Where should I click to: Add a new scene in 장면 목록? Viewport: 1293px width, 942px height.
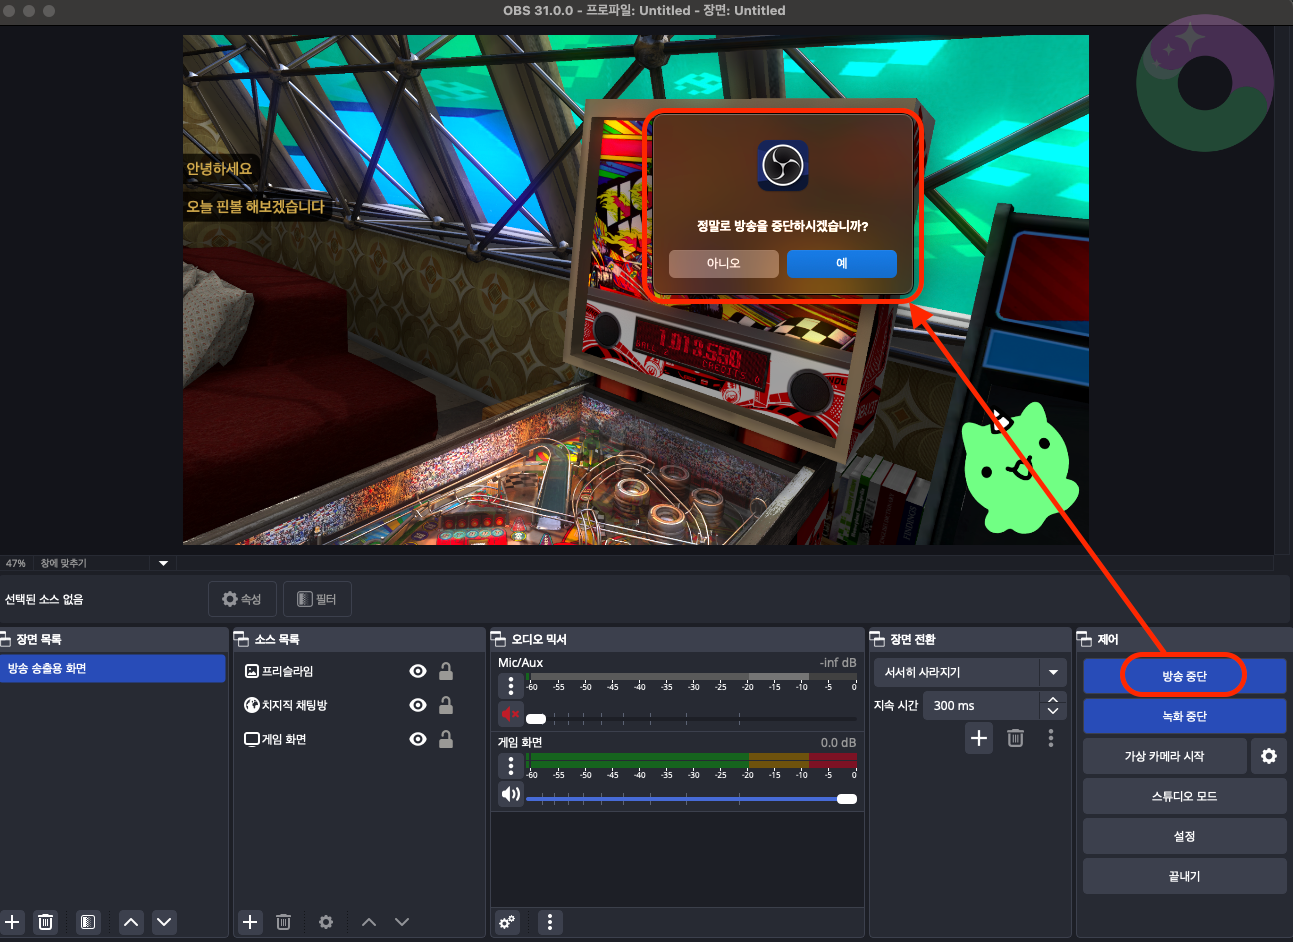click(x=12, y=922)
